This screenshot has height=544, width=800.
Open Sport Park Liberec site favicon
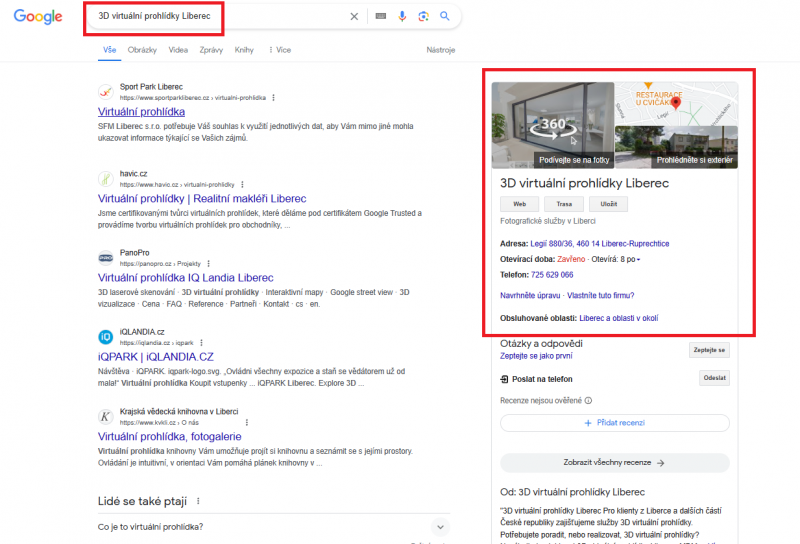[x=106, y=92]
